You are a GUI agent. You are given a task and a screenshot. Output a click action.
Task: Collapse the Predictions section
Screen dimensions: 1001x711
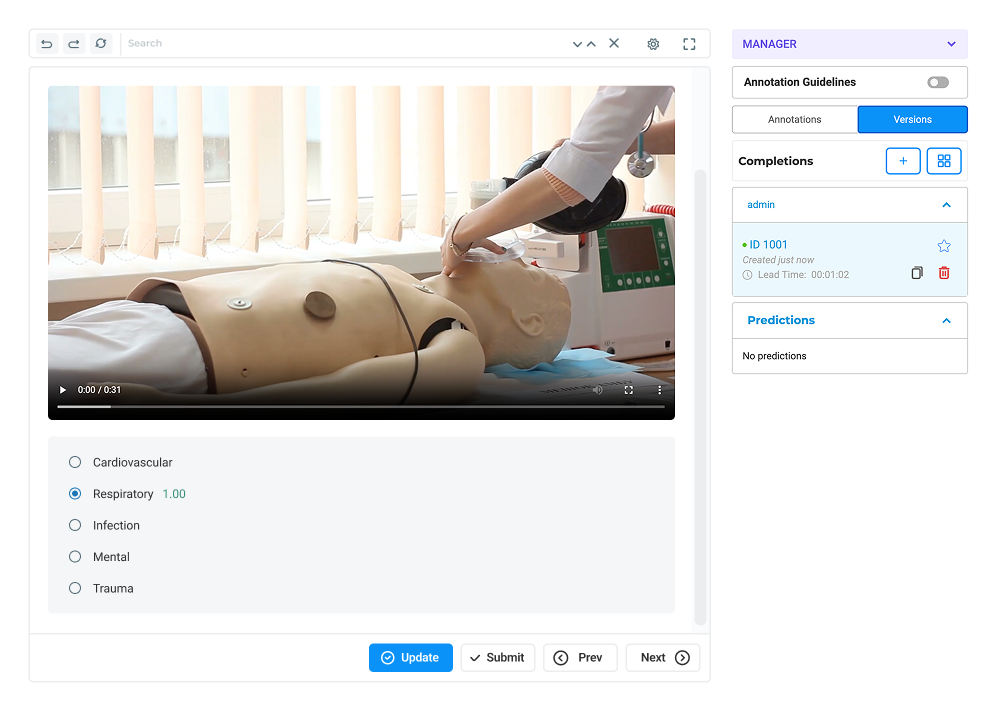947,320
